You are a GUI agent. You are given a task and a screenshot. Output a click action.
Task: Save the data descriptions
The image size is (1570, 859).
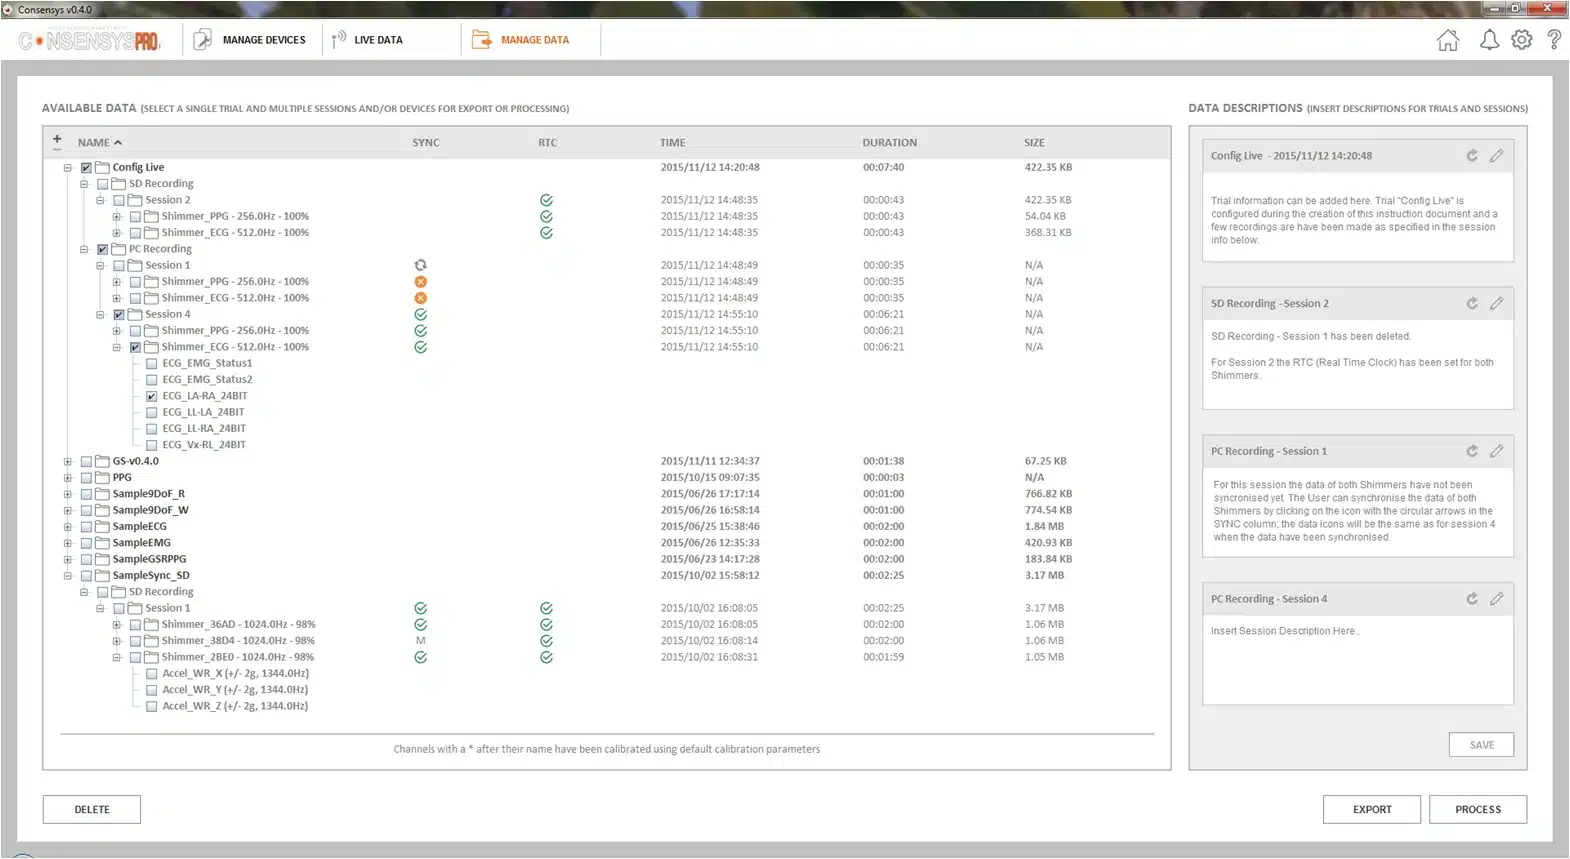[1481, 745]
